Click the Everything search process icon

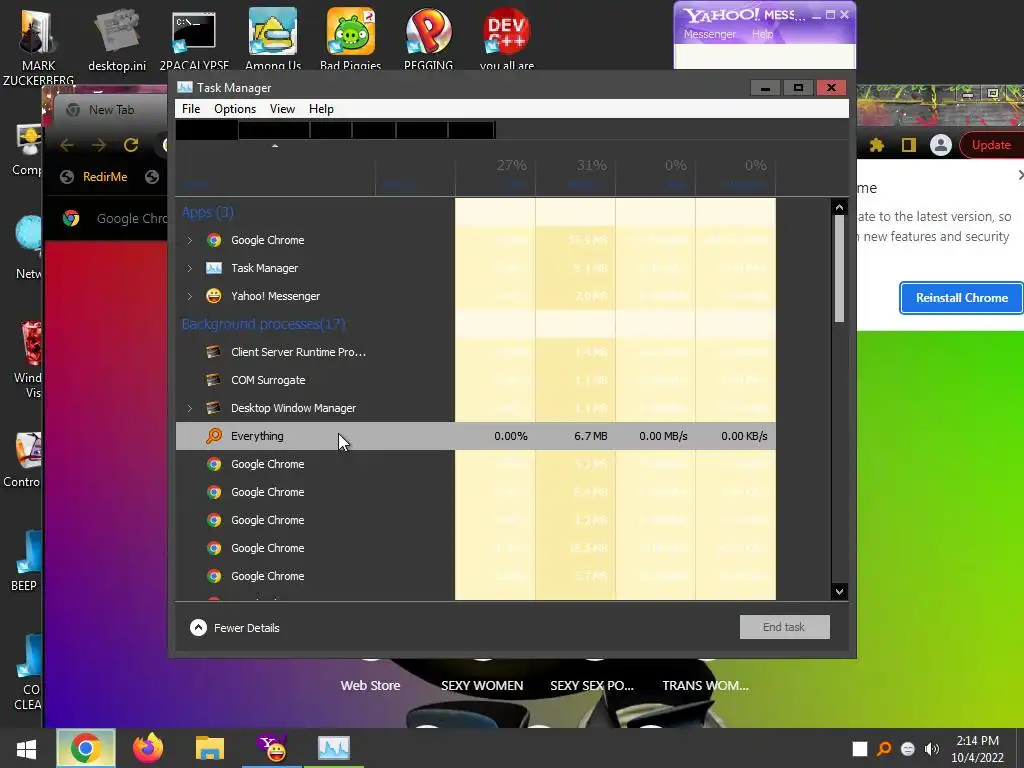[214, 436]
